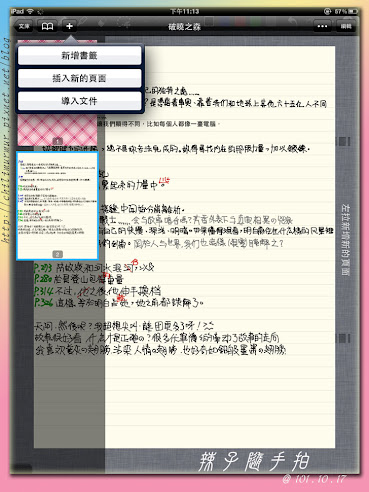The height and width of the screenshot is (492, 369).
Task: Tap the 破曉之森 notebook title
Action: point(185,26)
